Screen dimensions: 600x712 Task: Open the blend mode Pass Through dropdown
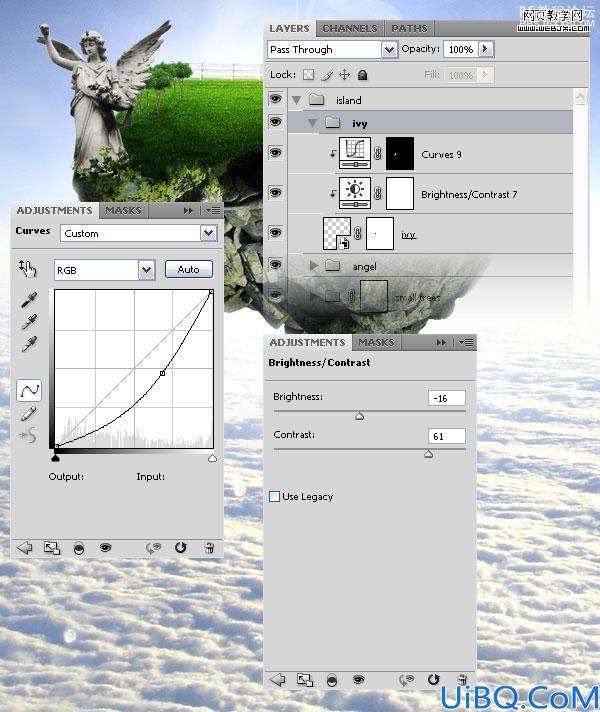pyautogui.click(x=389, y=49)
